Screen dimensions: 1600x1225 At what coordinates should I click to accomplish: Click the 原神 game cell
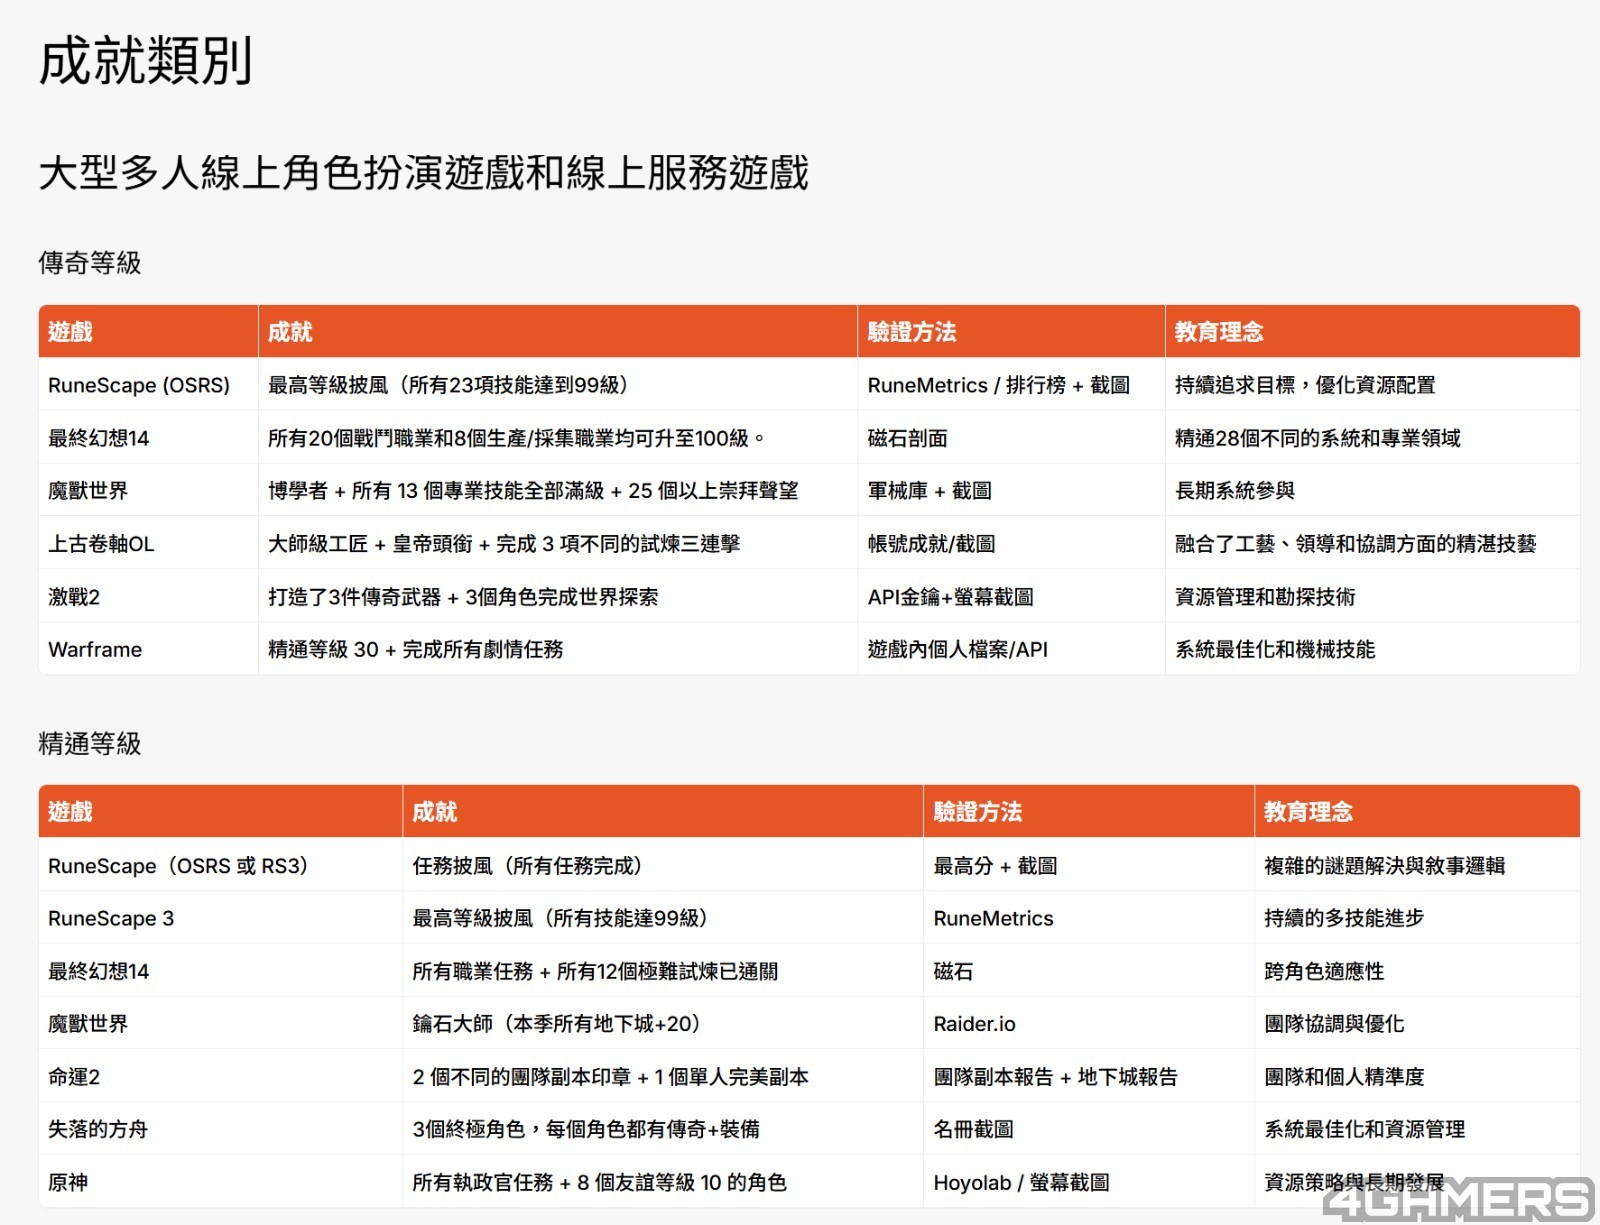point(68,1183)
